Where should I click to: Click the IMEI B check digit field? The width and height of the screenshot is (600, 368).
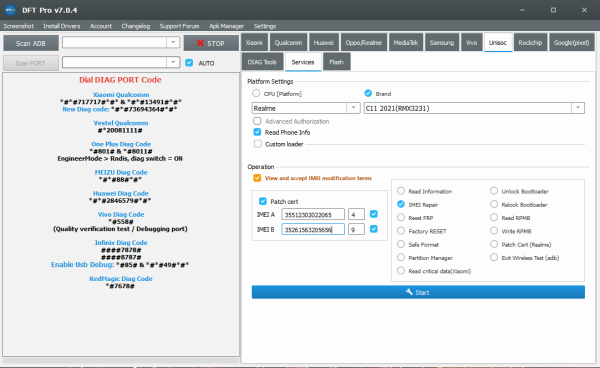[x=356, y=230]
